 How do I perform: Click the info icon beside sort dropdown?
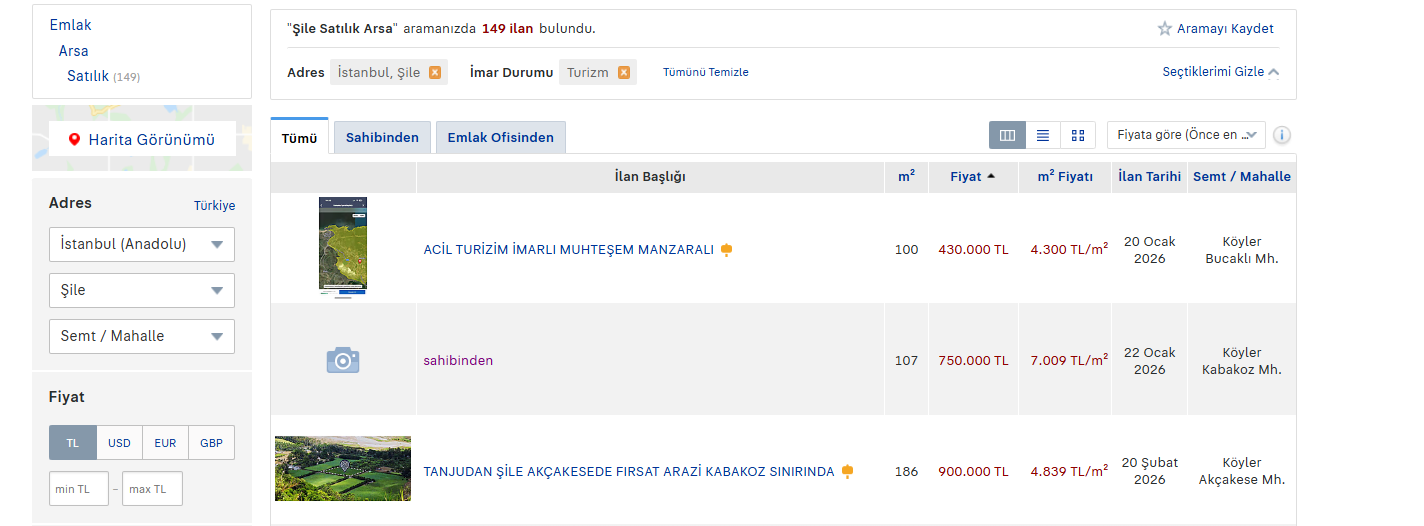(1282, 135)
